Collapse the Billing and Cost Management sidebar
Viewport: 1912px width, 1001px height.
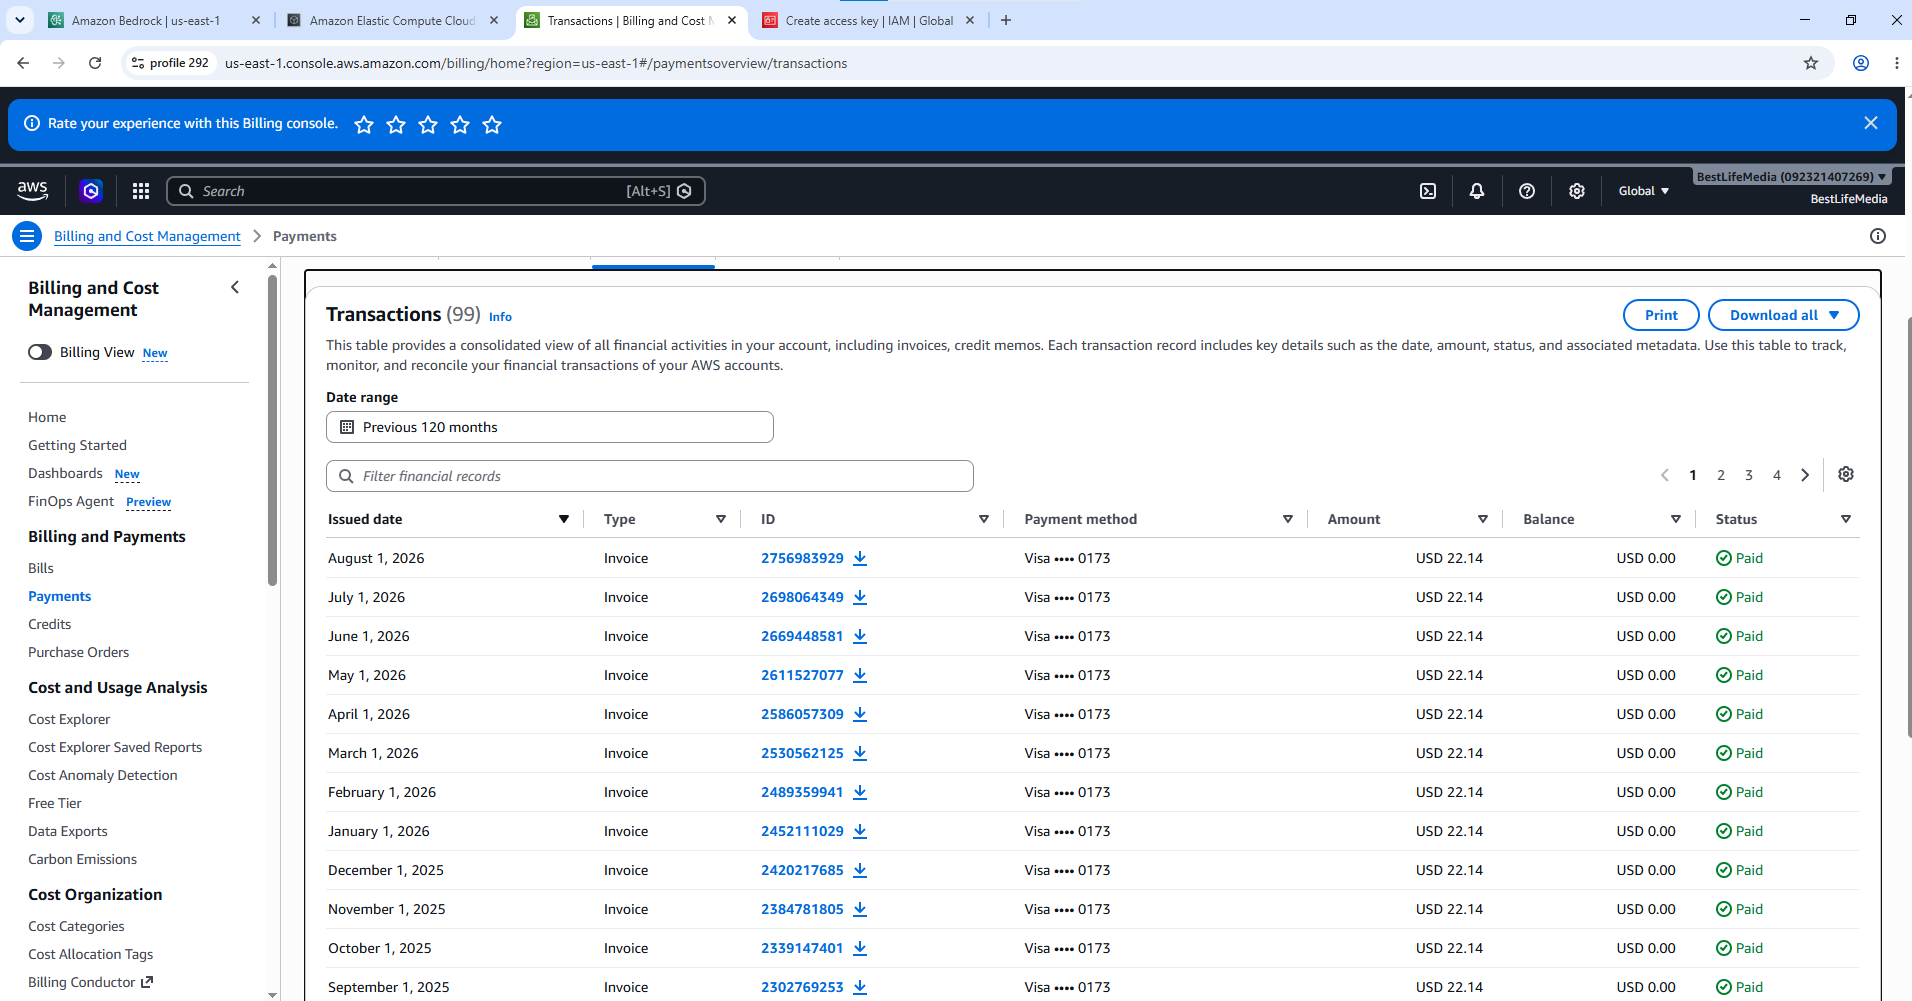tap(235, 288)
